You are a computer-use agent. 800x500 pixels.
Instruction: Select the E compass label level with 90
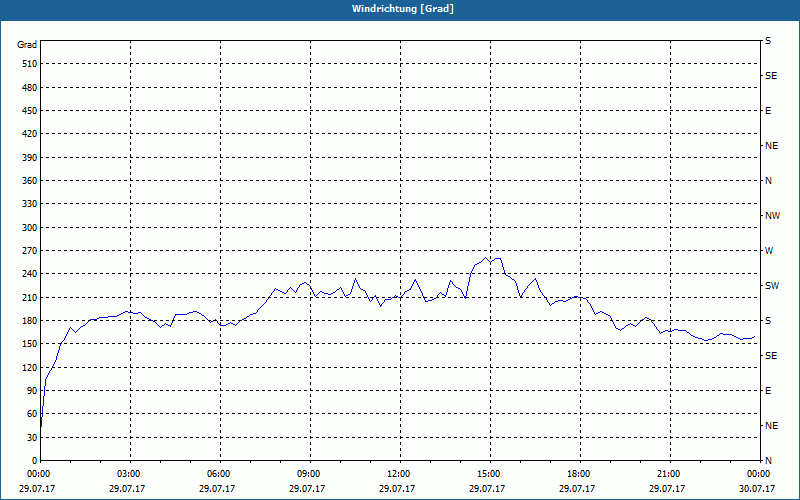pyautogui.click(x=768, y=391)
